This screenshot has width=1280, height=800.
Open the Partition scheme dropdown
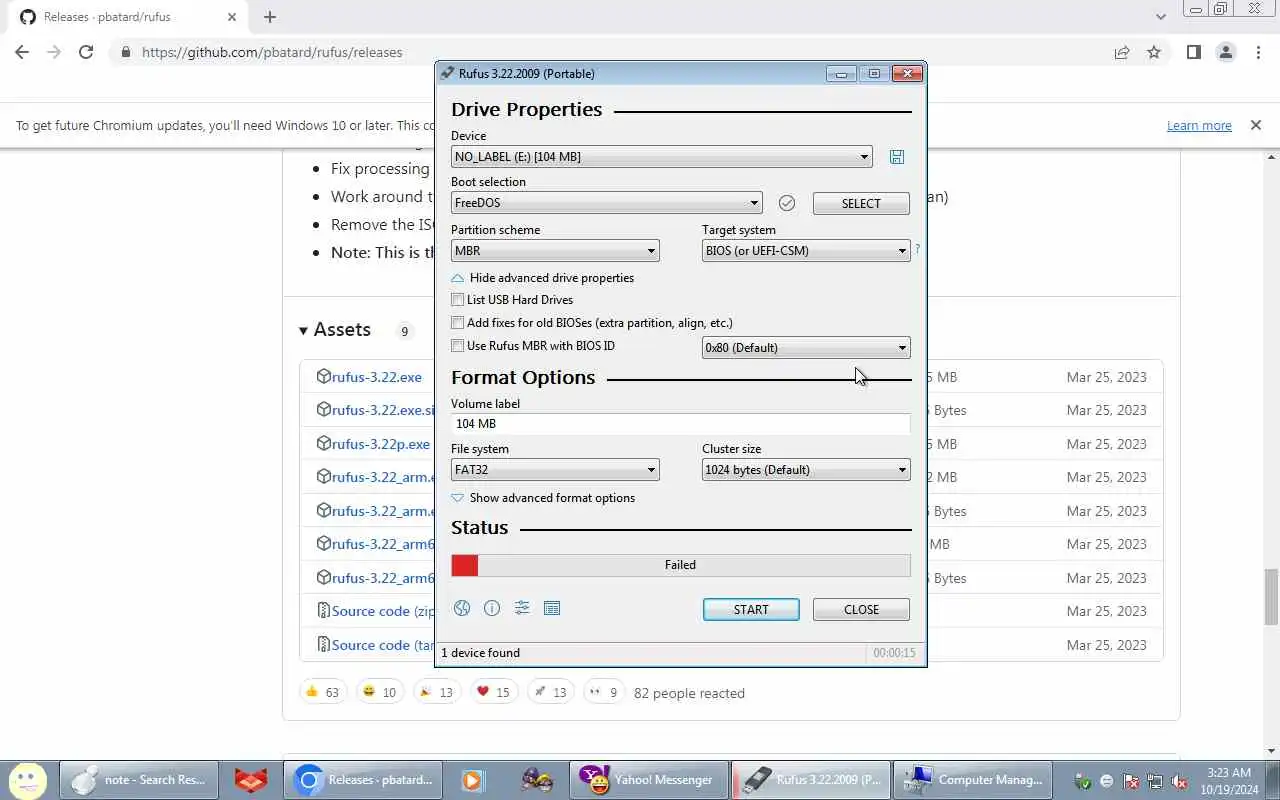[x=555, y=251]
